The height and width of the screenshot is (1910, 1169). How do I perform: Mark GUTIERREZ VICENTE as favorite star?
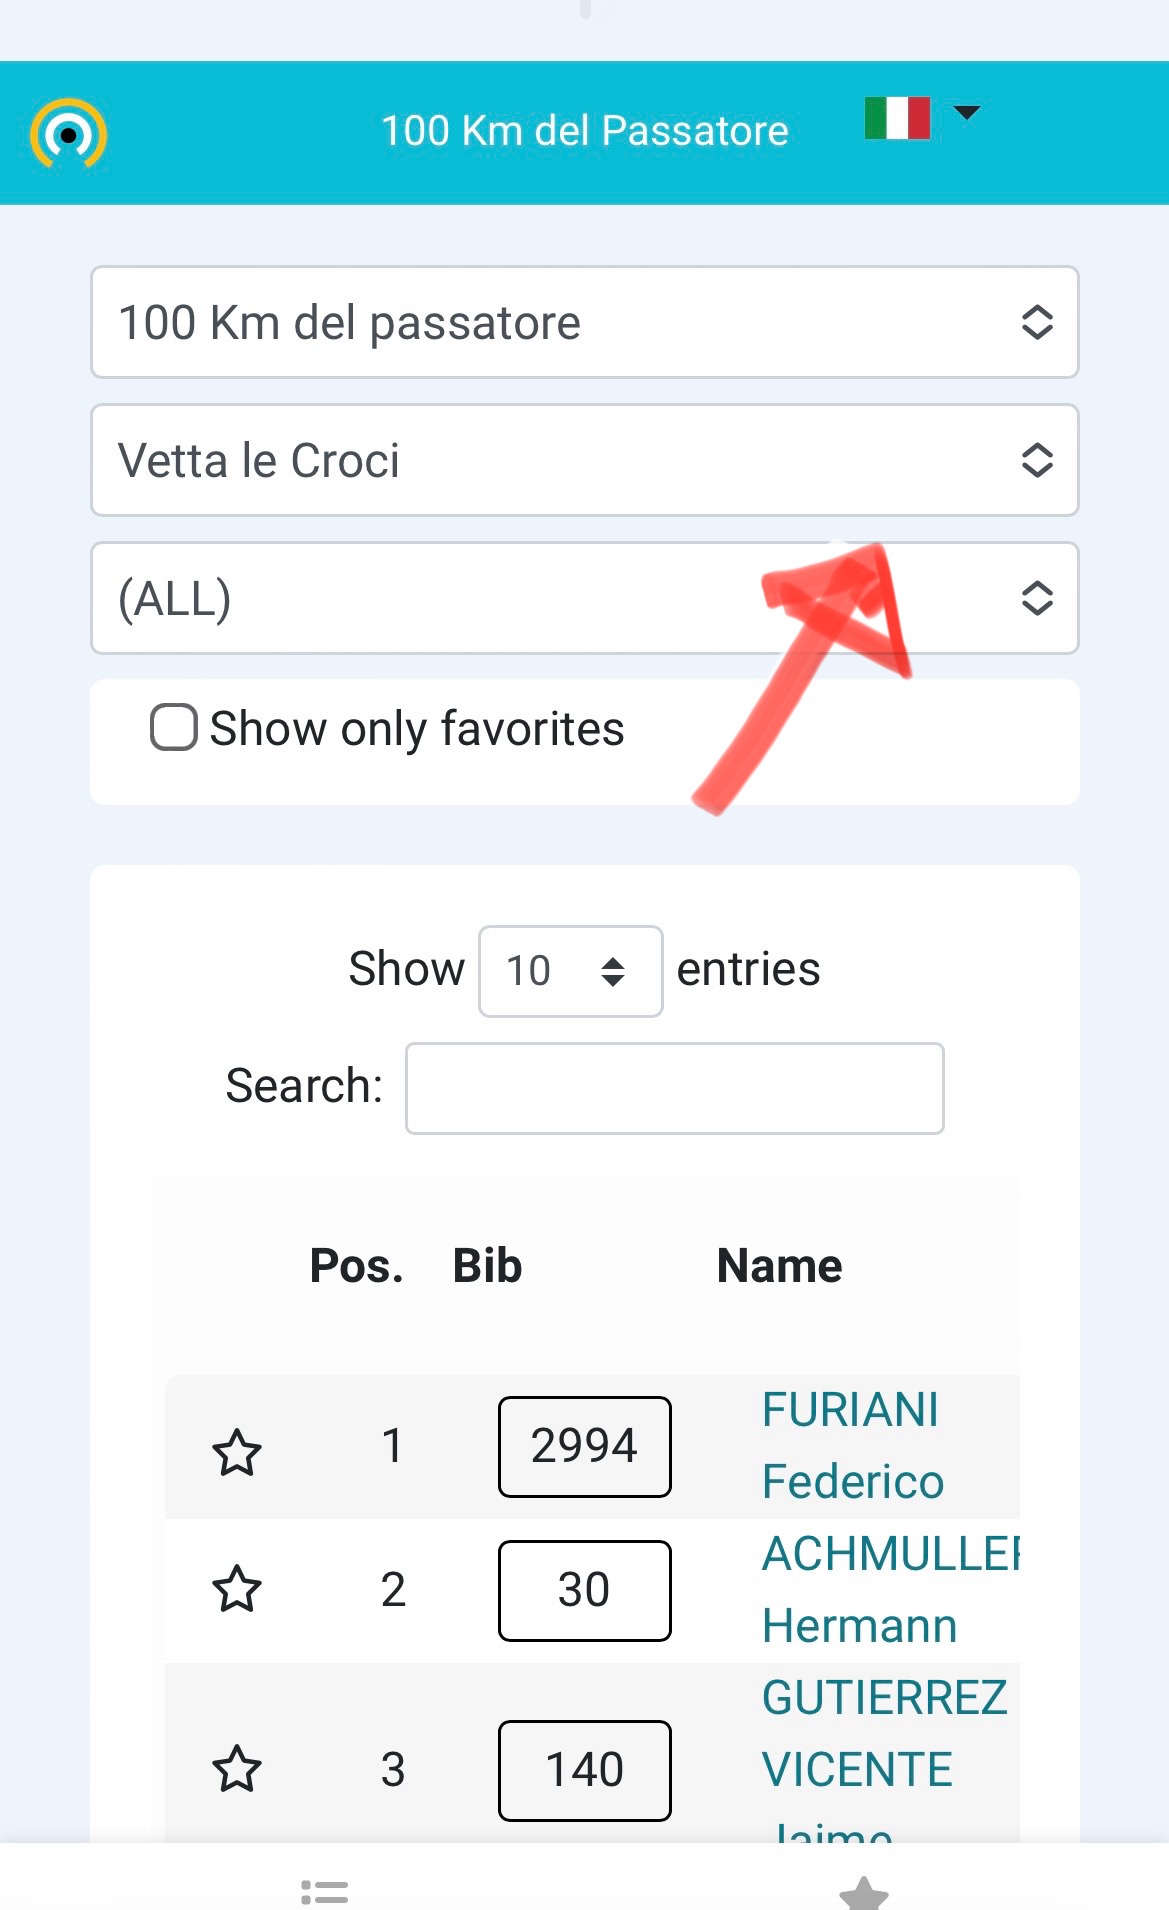pyautogui.click(x=237, y=1768)
